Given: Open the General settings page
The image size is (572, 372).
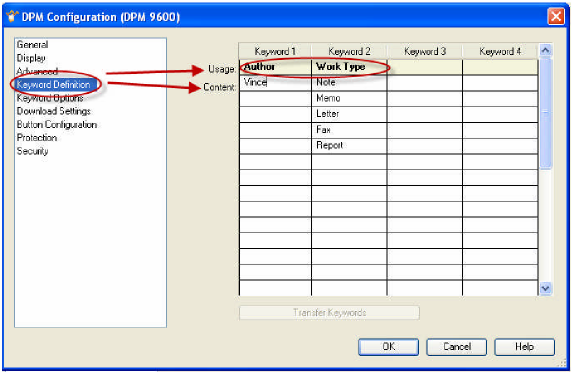Looking at the screenshot, I should pos(32,45).
